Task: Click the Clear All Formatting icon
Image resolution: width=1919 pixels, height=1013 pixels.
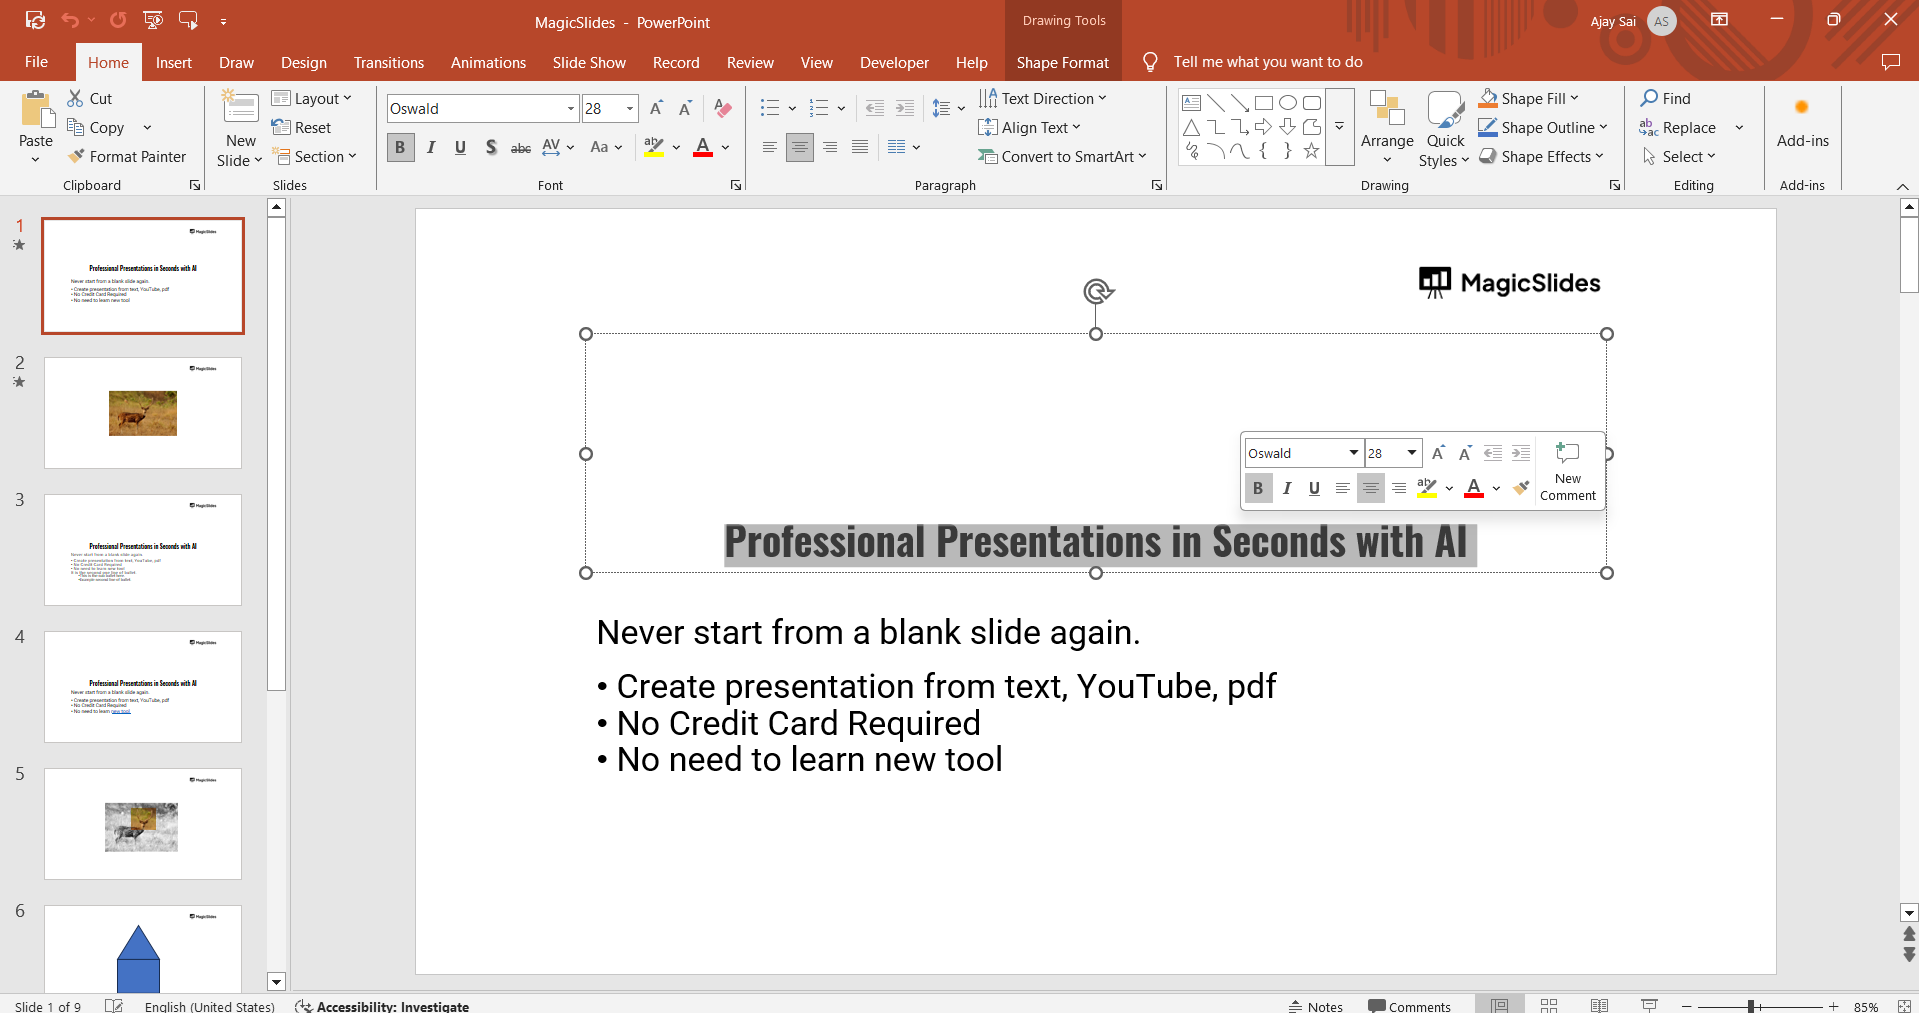Action: click(723, 108)
